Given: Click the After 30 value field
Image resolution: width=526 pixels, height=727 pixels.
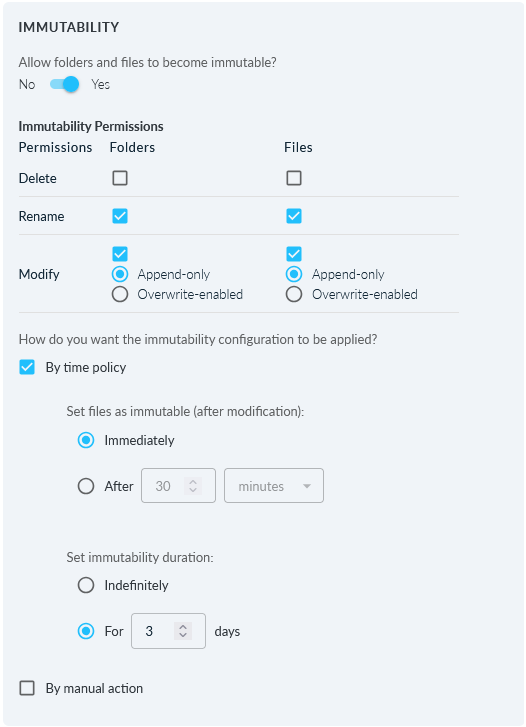Looking at the screenshot, I should (178, 486).
